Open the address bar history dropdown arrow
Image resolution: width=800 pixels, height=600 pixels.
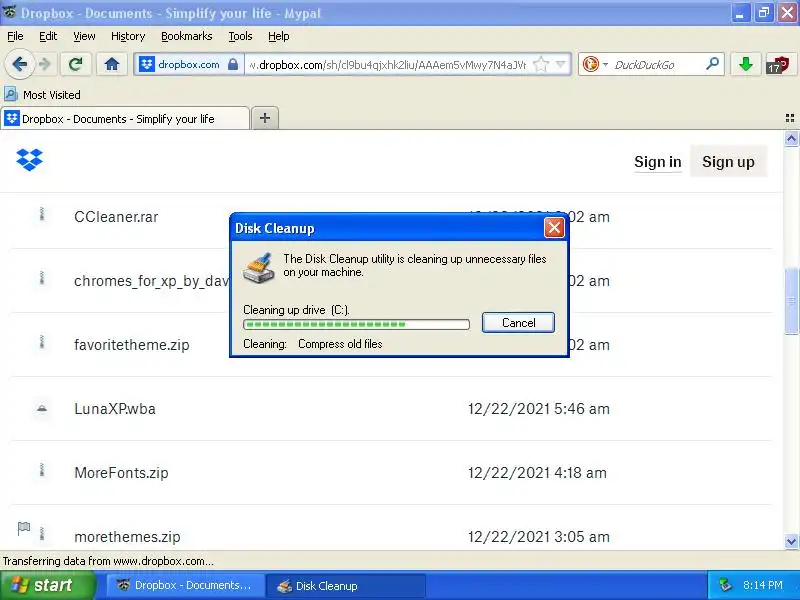click(x=561, y=64)
